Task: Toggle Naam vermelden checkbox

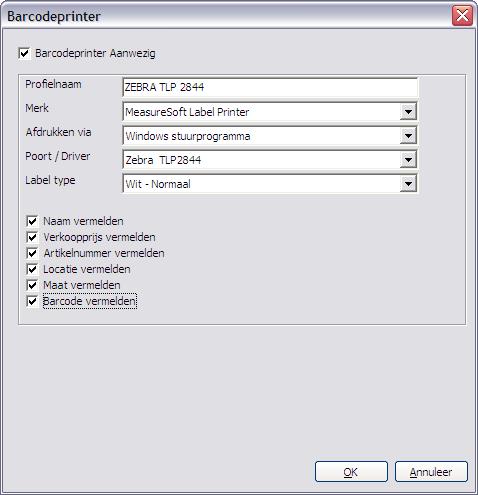Action: pos(32,221)
